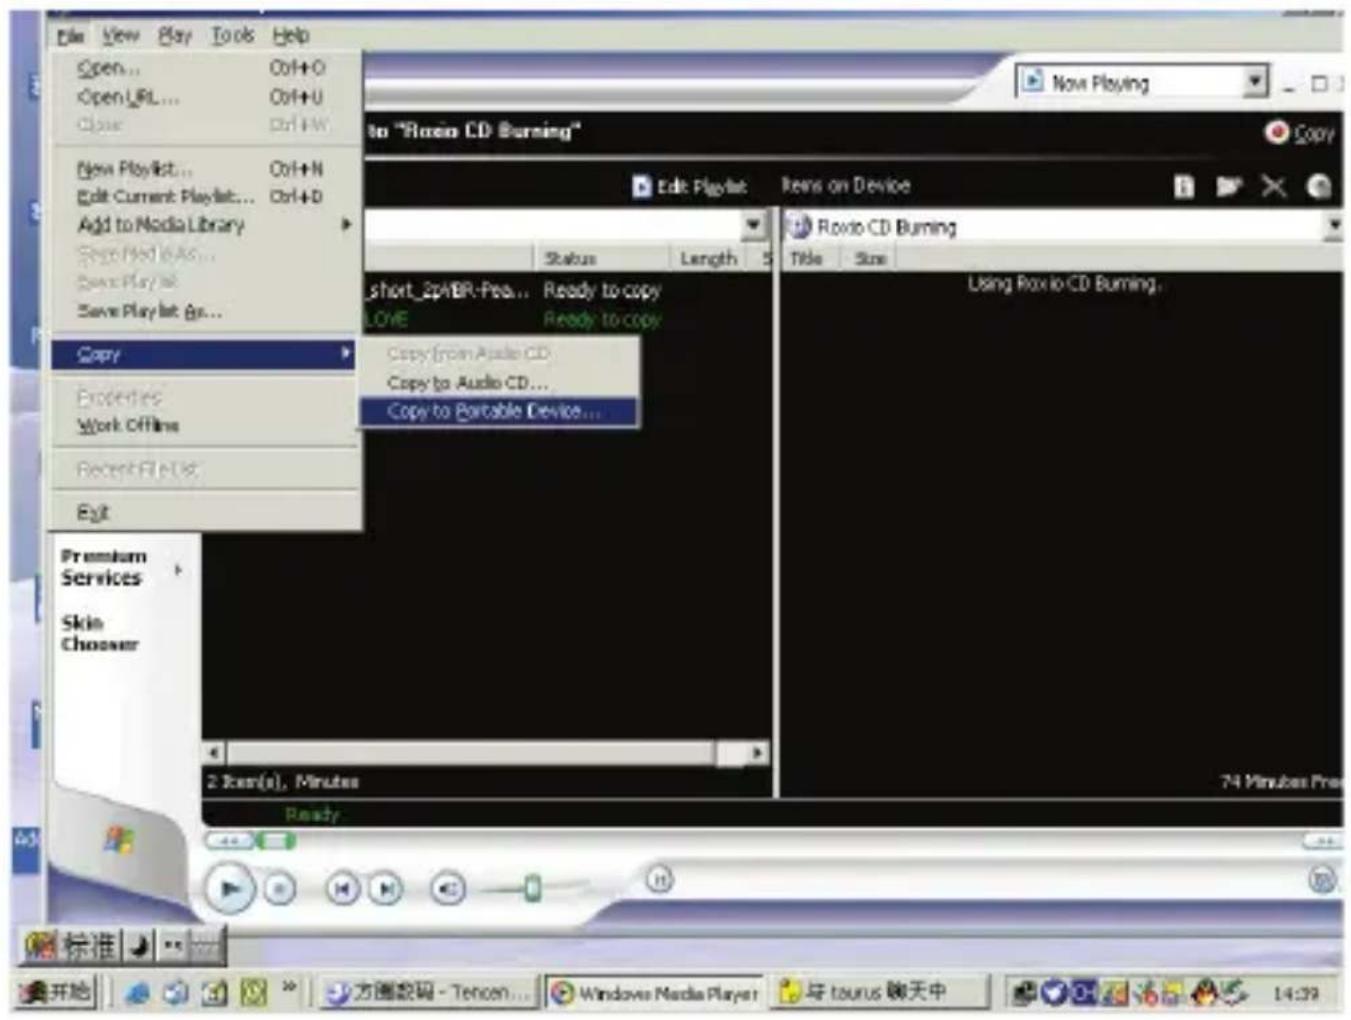Image resolution: width=1351 pixels, height=1020 pixels.
Task: Click the IME soft keyboard icon
Action: (206, 945)
